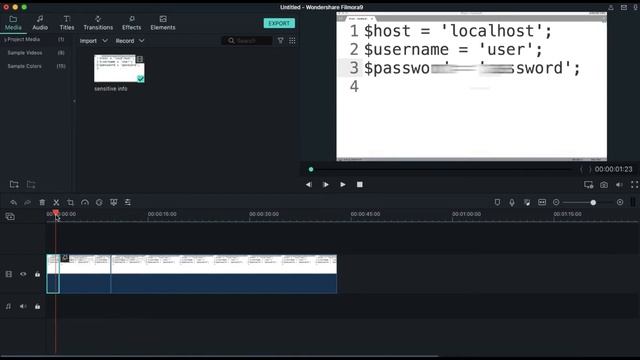This screenshot has width=640, height=360.
Task: Click the Redo icon
Action: (27, 202)
